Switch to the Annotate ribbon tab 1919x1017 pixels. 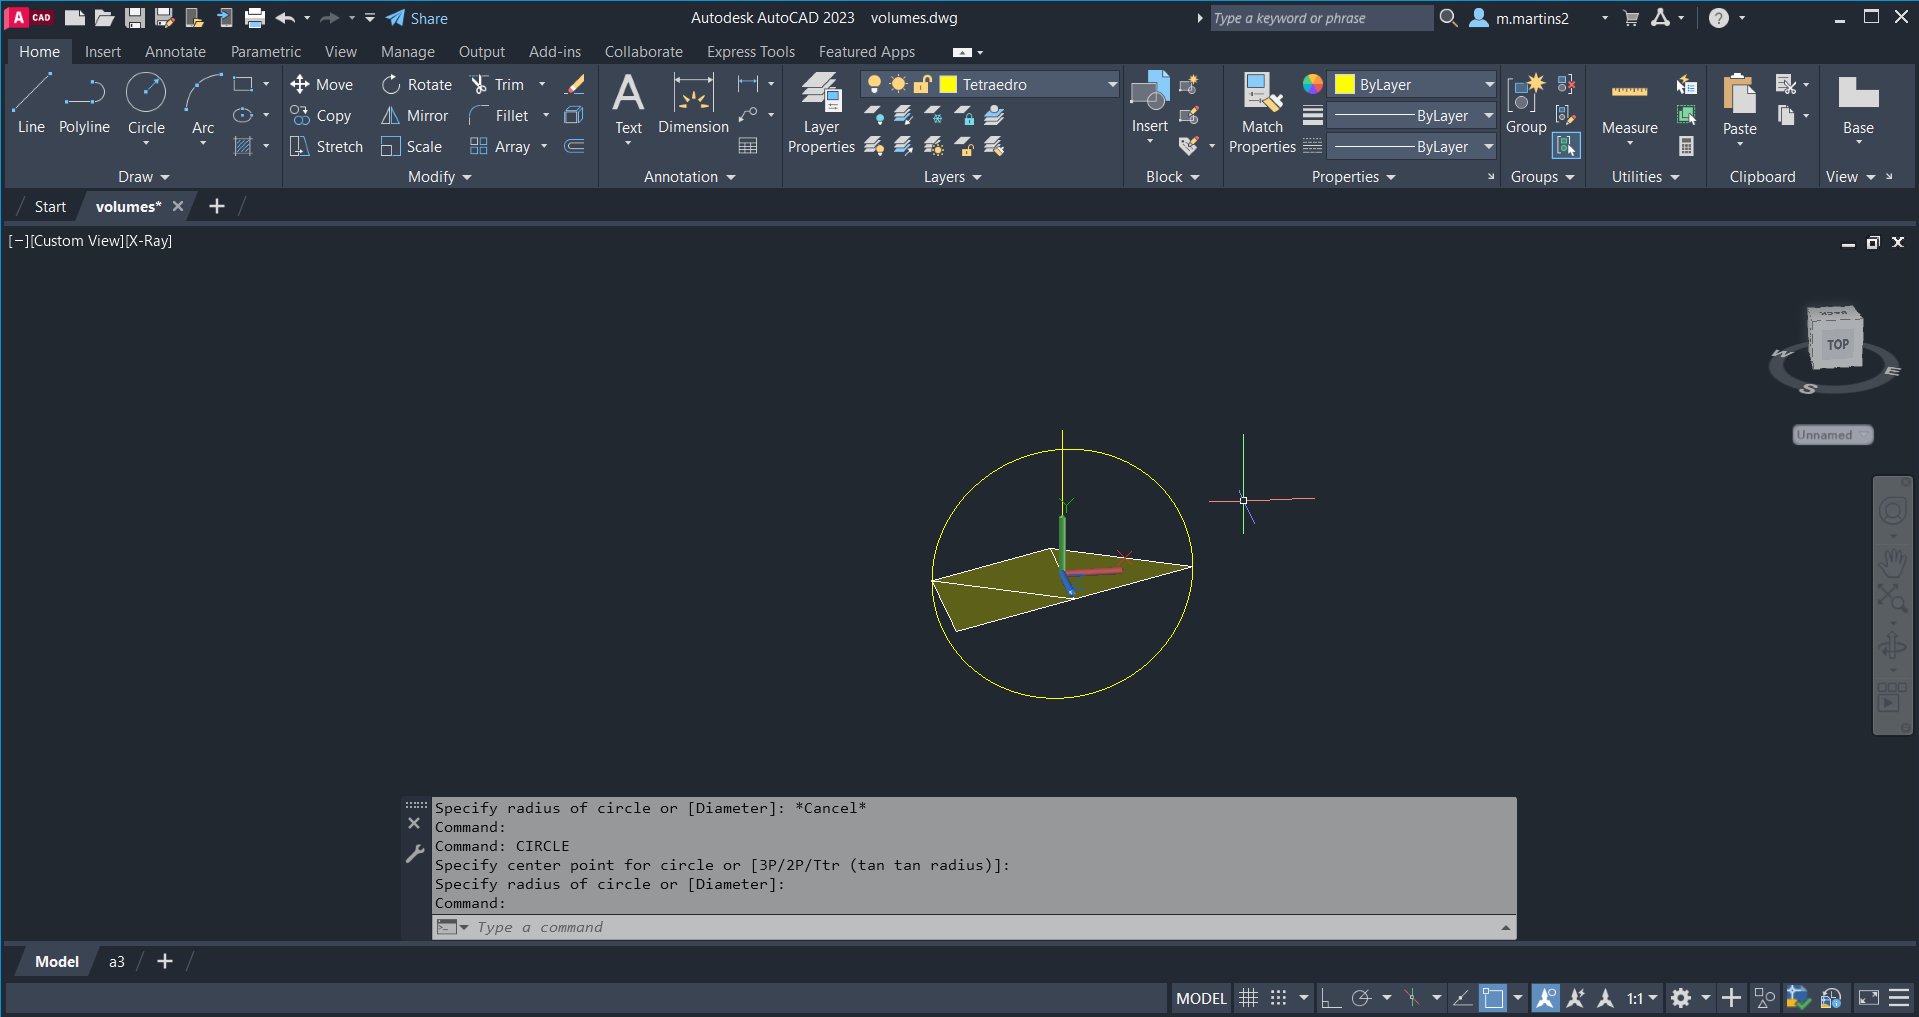(x=175, y=52)
